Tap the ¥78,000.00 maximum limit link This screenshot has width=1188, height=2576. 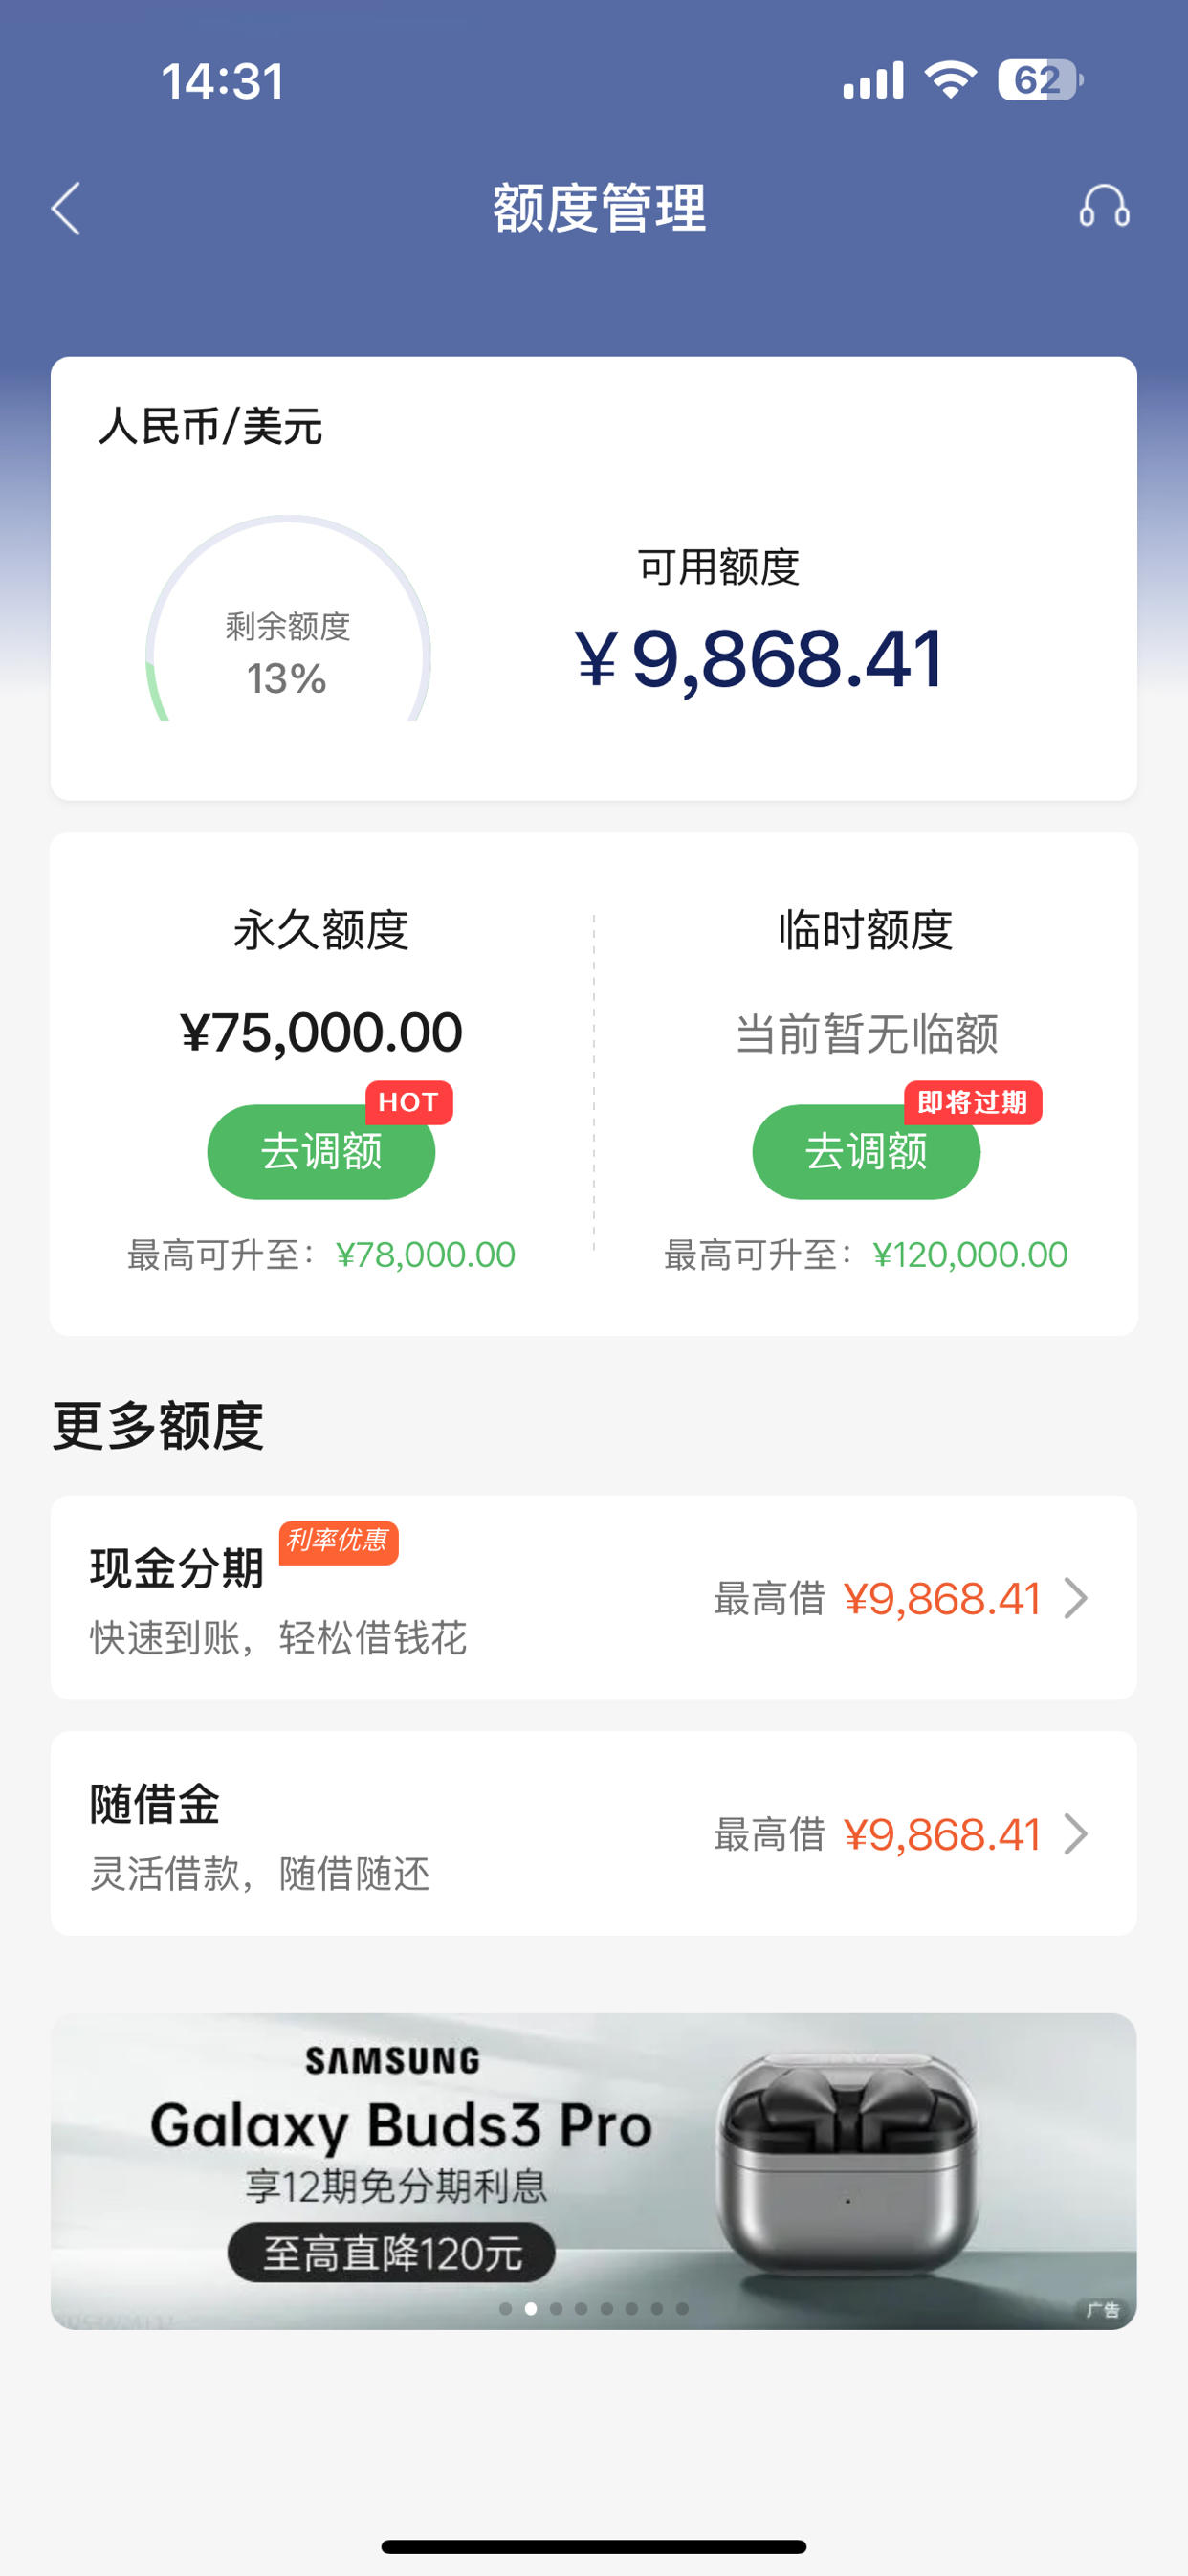tap(425, 1255)
